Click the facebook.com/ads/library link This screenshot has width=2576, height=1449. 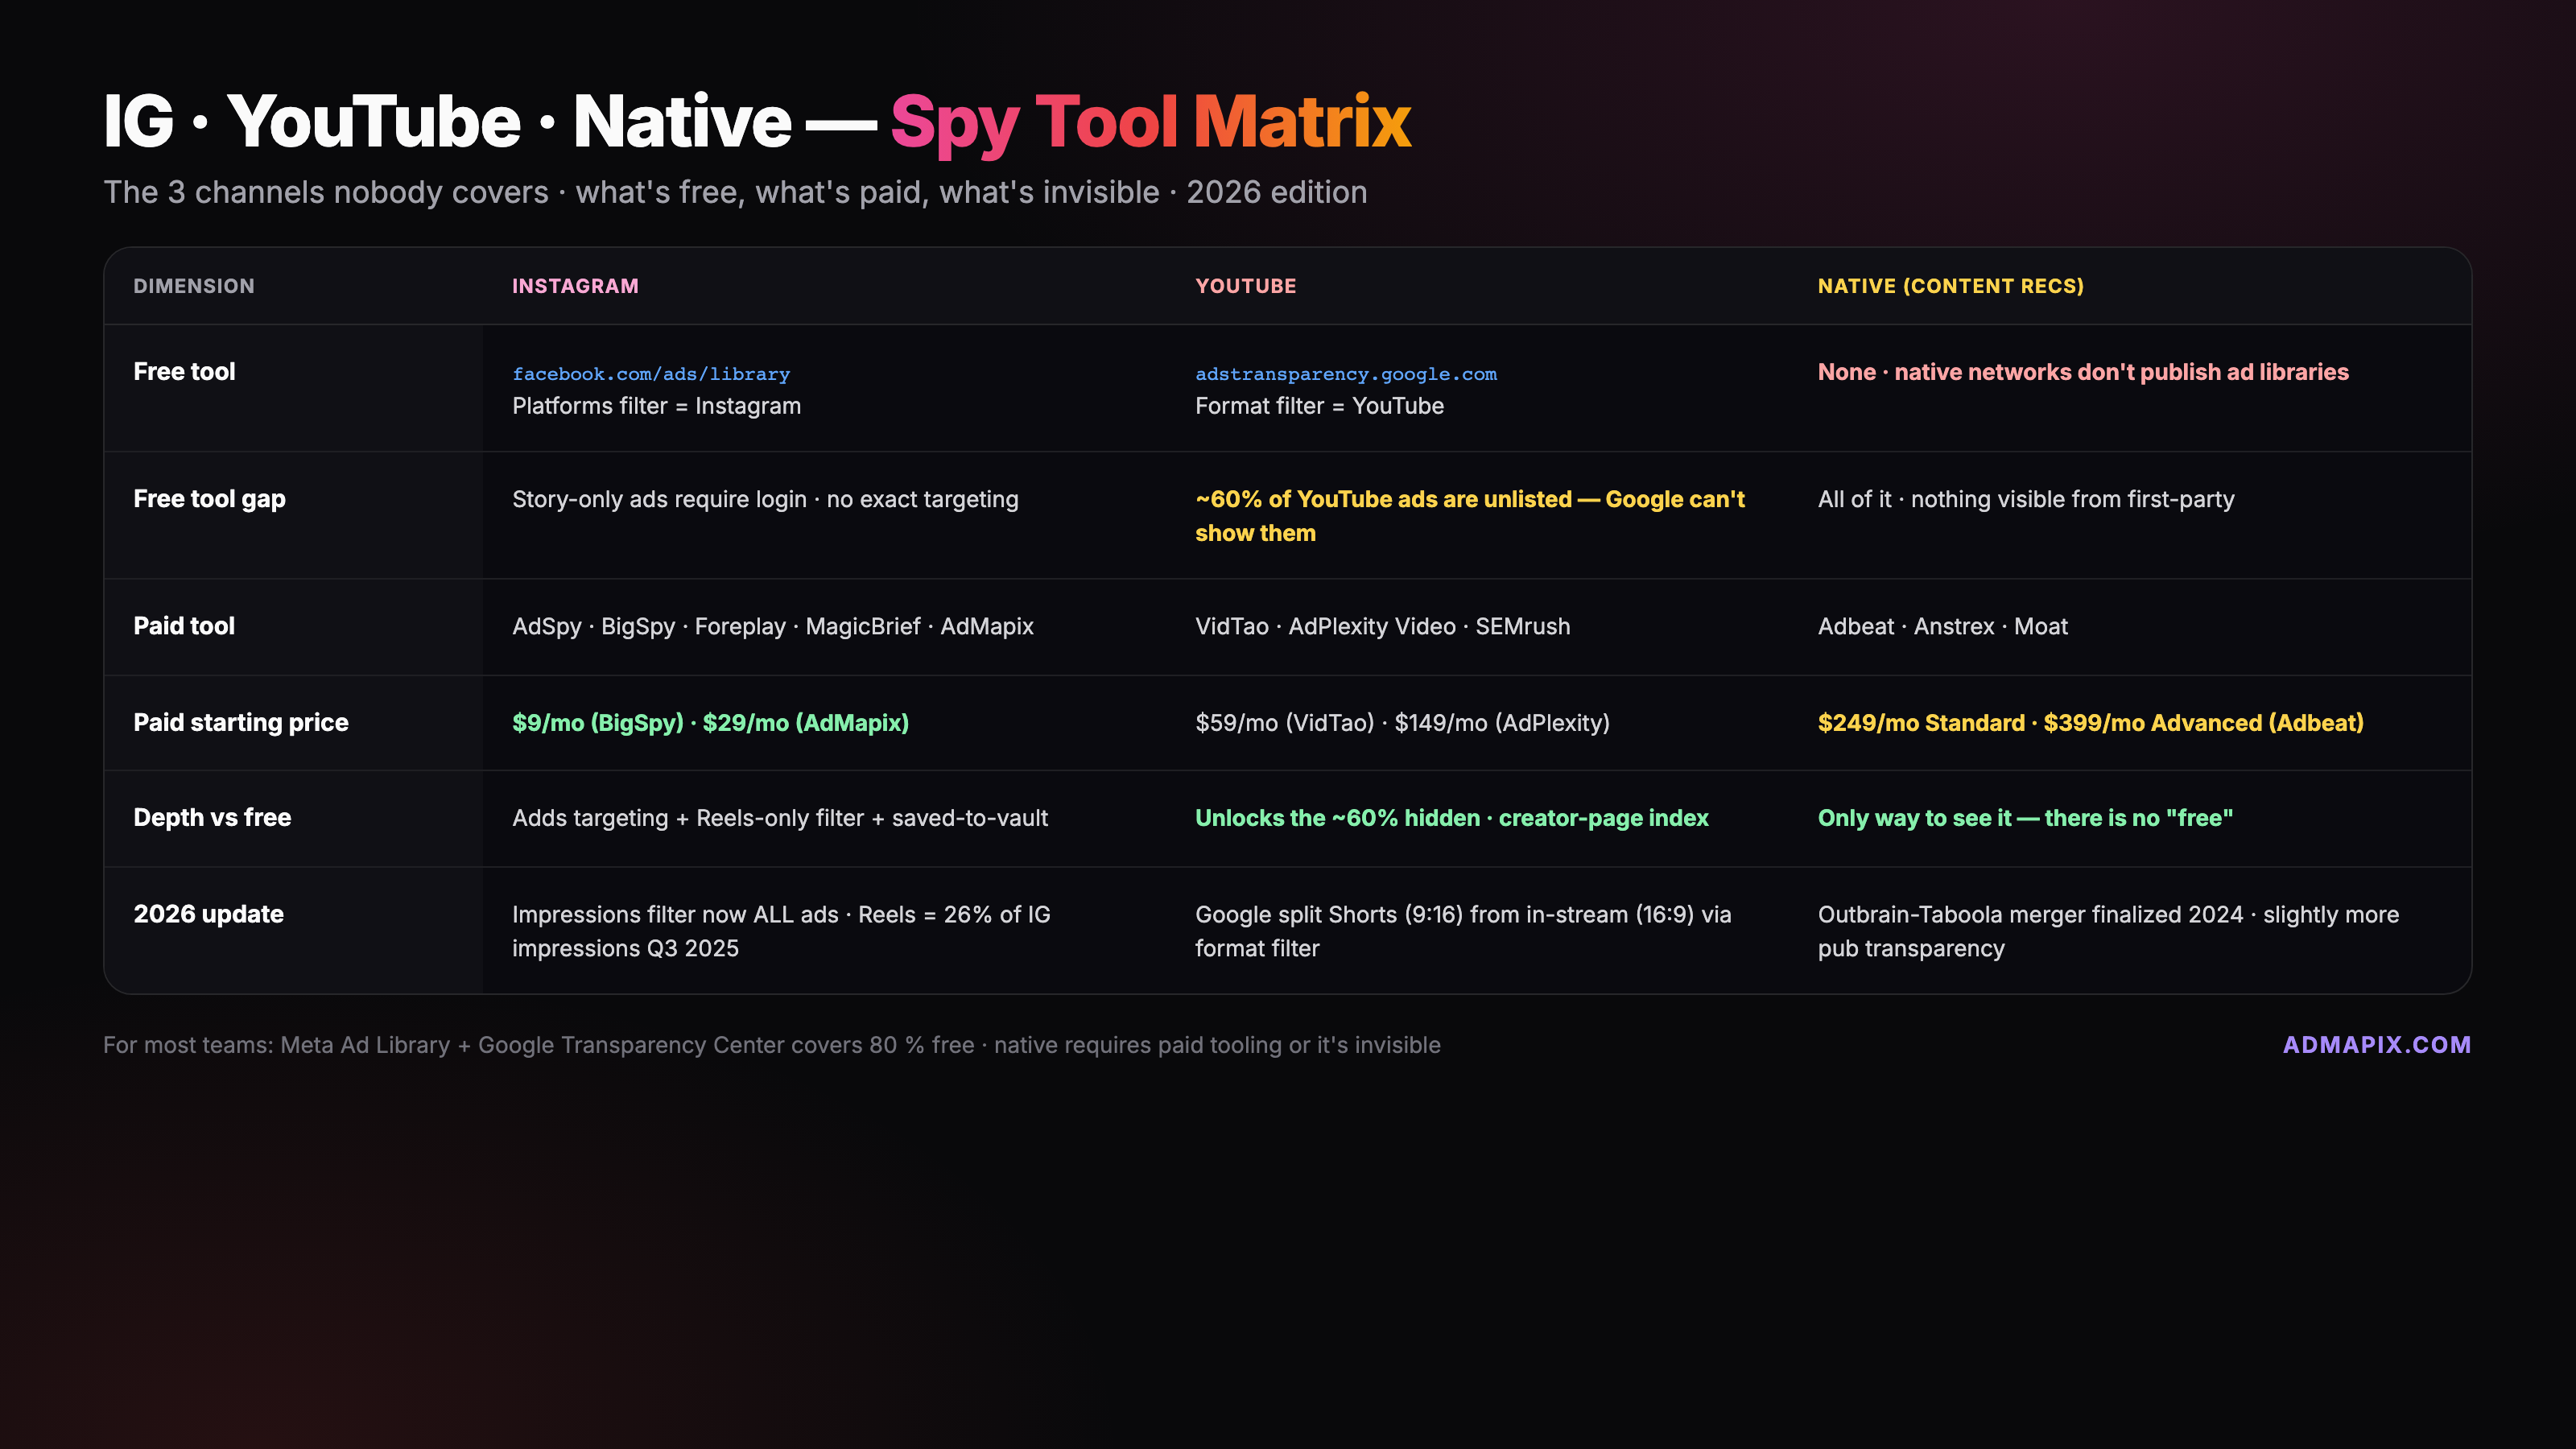[651, 374]
